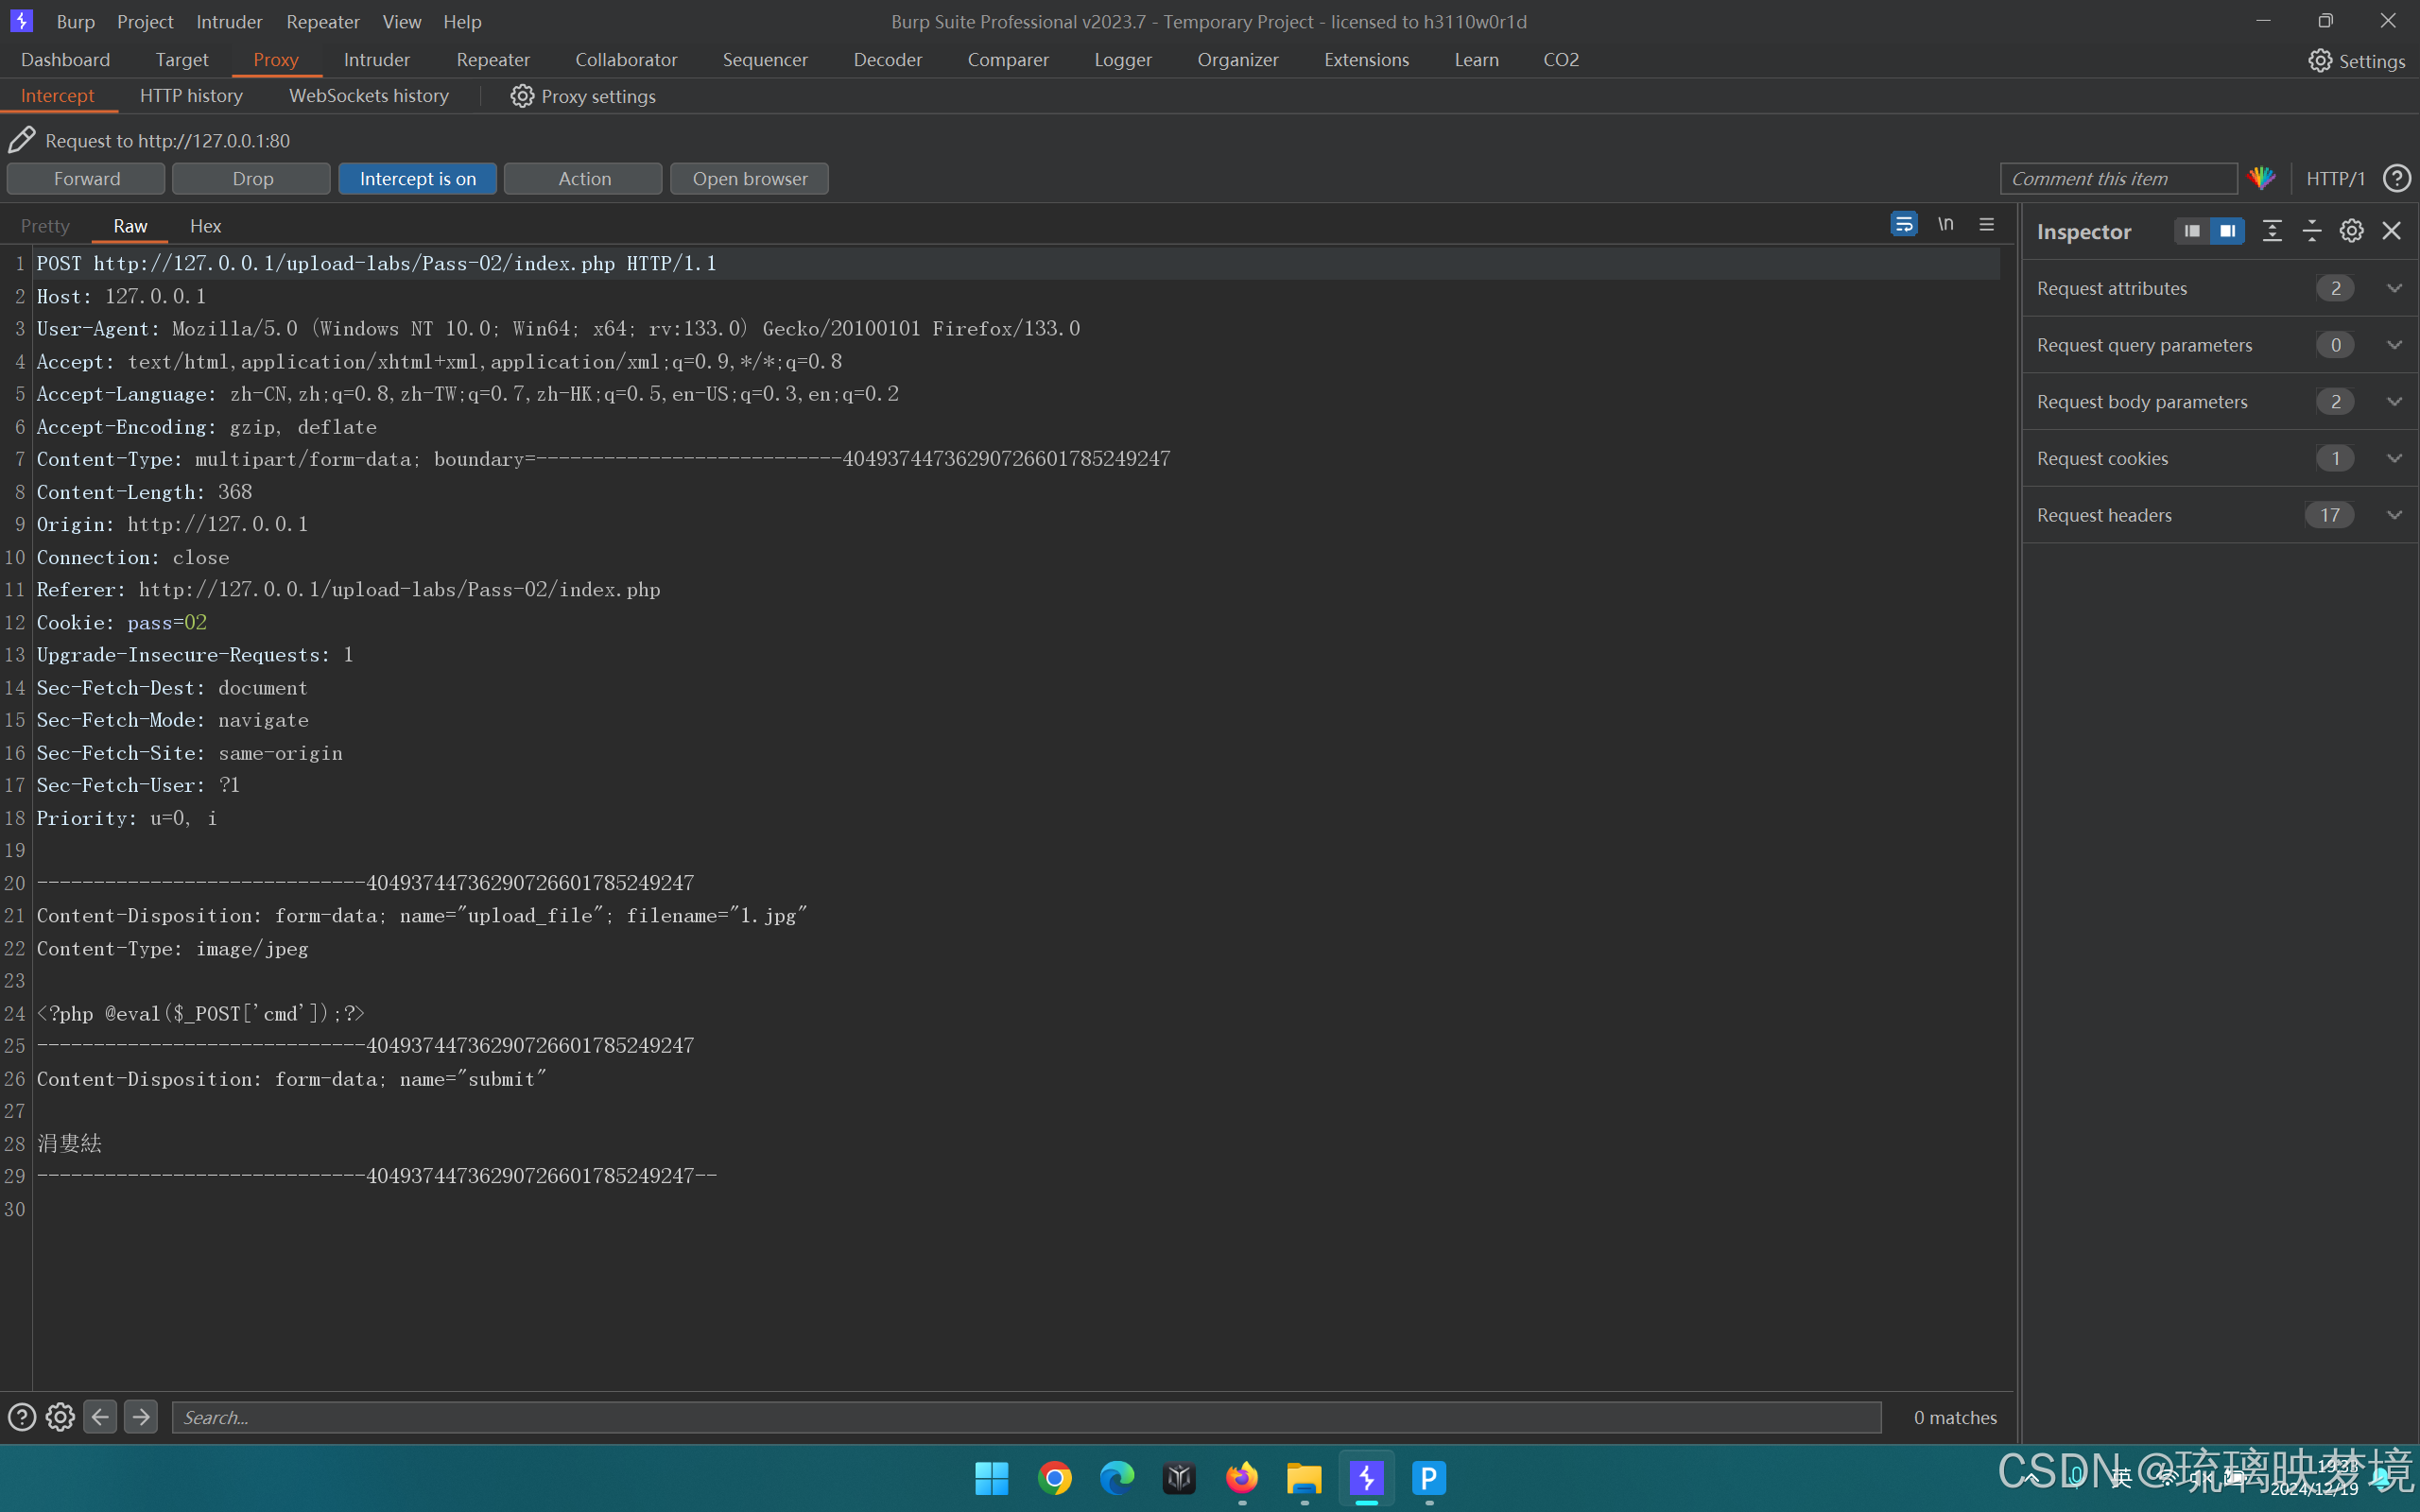Open the editor hamburger options menu
The height and width of the screenshot is (1512, 2420).
[x=1986, y=224]
